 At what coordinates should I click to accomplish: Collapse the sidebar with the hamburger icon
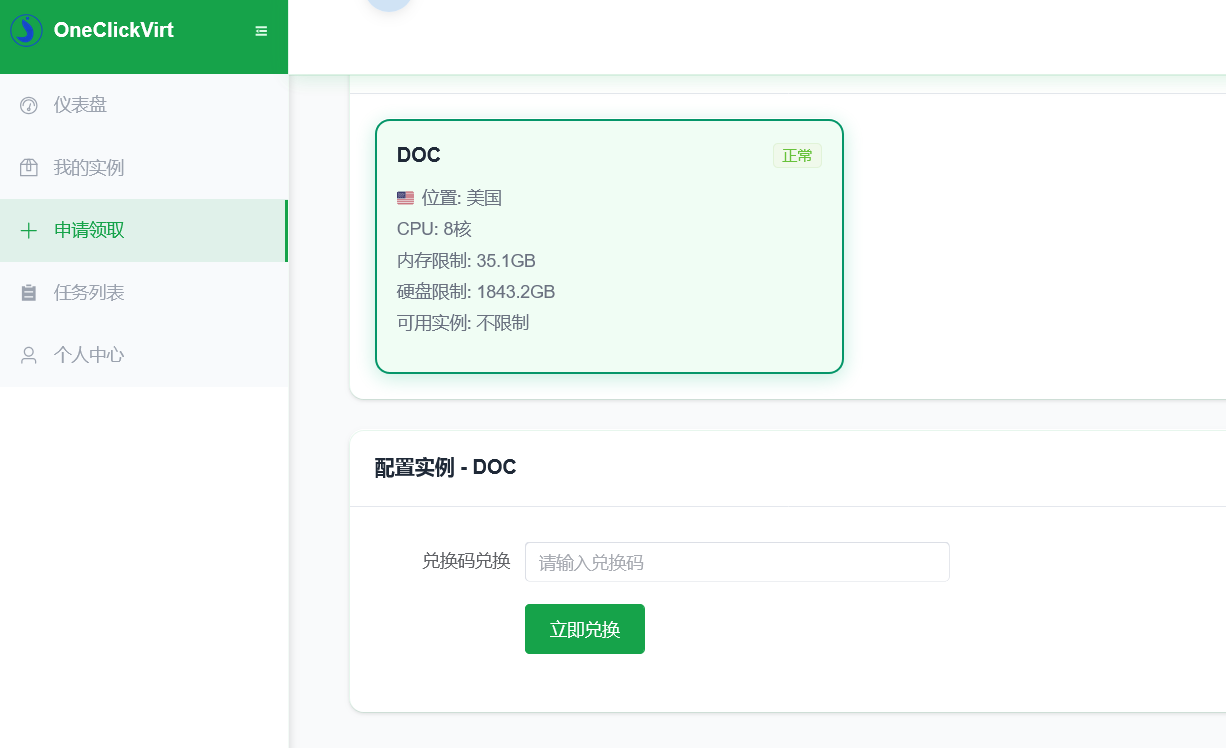click(261, 31)
